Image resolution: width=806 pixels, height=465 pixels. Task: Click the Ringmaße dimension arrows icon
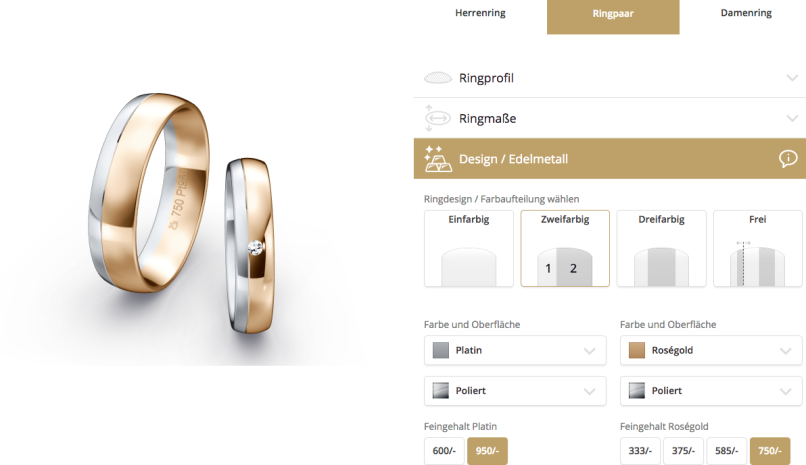[437, 119]
